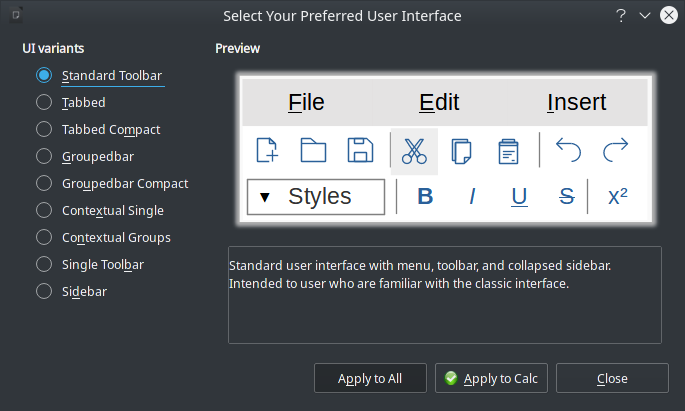Select the Tabbed Compact radio button
This screenshot has height=411, width=685.
(x=98, y=130)
